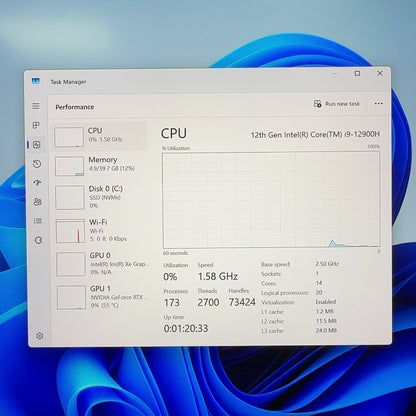Image resolution: width=416 pixels, height=416 pixels.
Task: Click the L1 cache 1.2 MB value
Action: coord(324,311)
